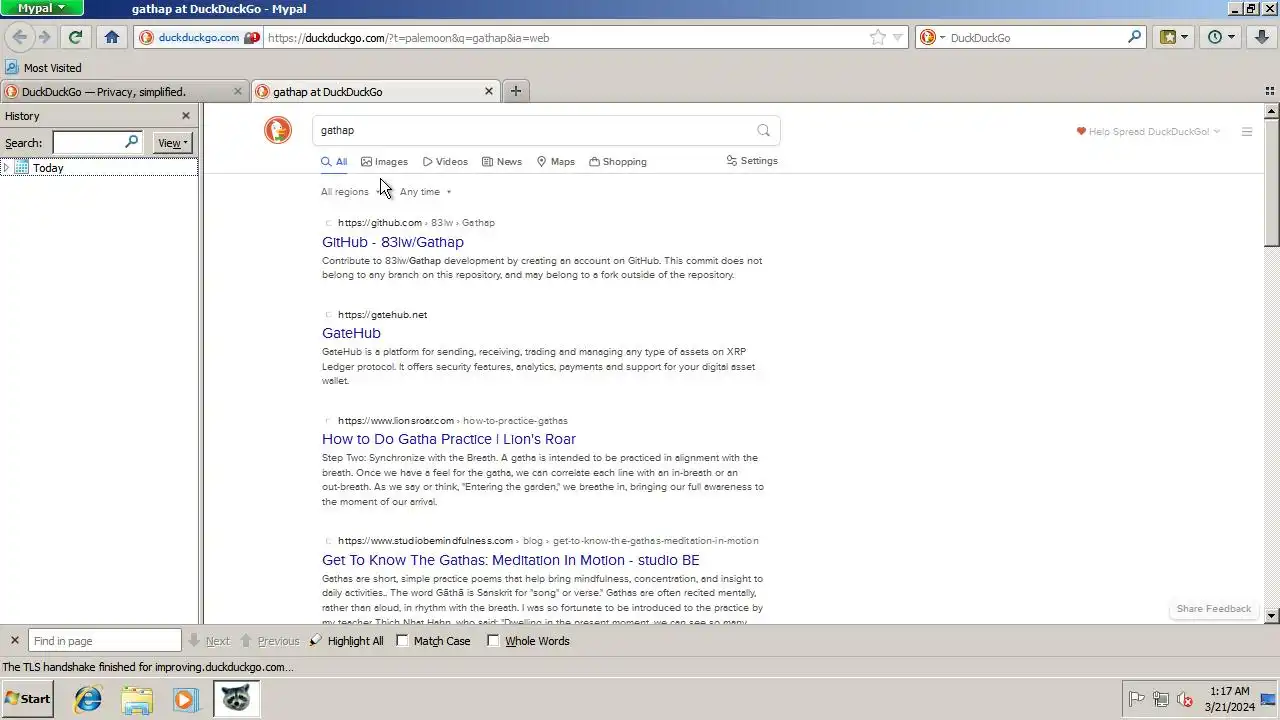The height and width of the screenshot is (720, 1280).
Task: Switch to 'DuckDuckGo — Privacy, simplified.' tab
Action: pyautogui.click(x=125, y=91)
